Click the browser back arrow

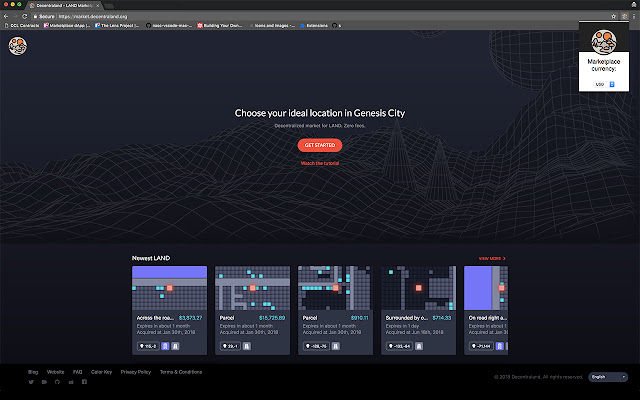pyautogui.click(x=6, y=16)
